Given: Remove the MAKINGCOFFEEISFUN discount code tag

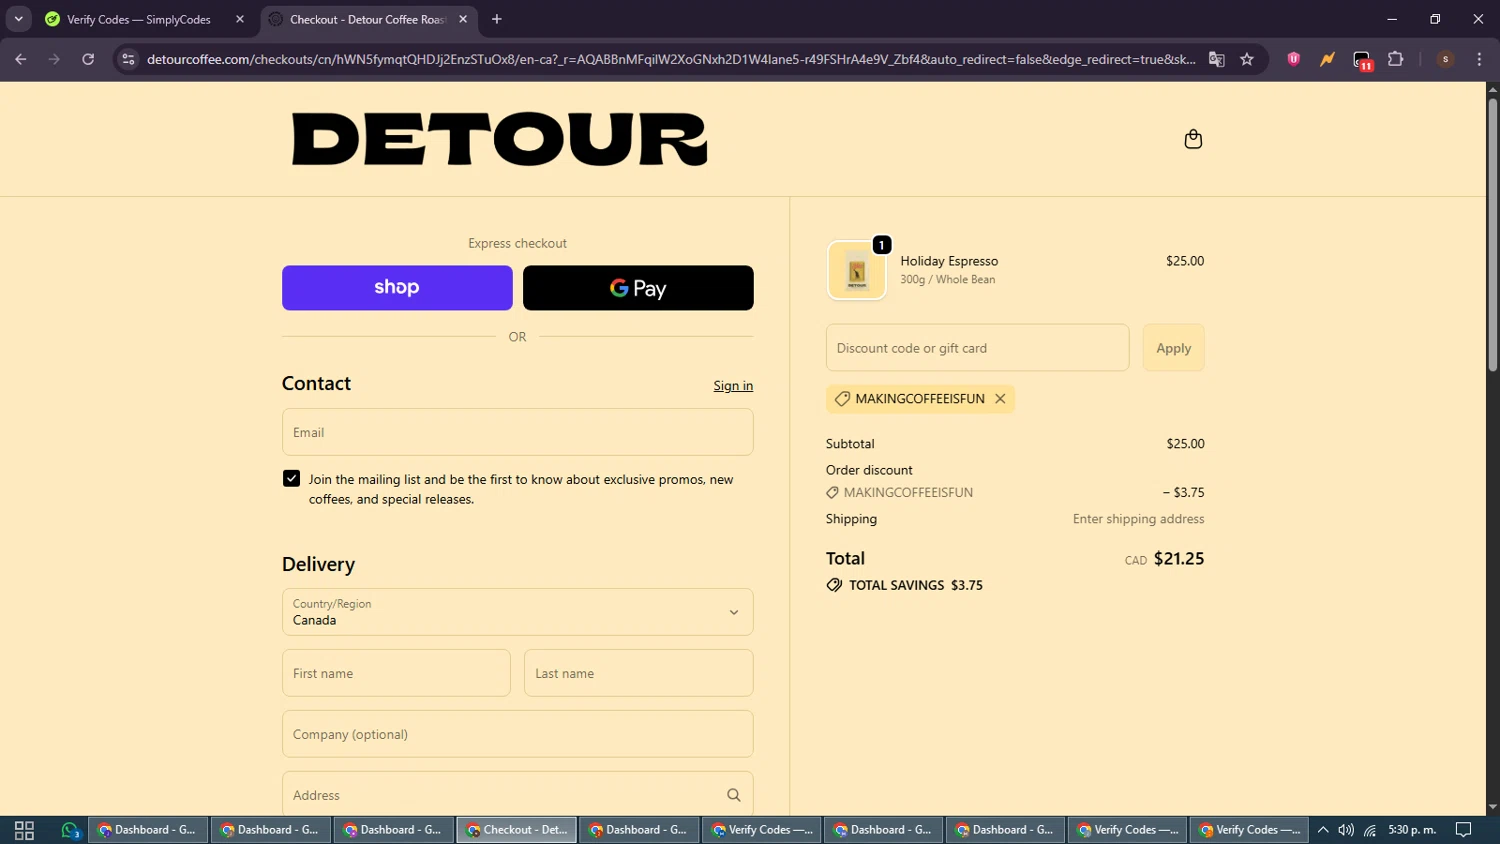Looking at the screenshot, I should pyautogui.click(x=1000, y=399).
